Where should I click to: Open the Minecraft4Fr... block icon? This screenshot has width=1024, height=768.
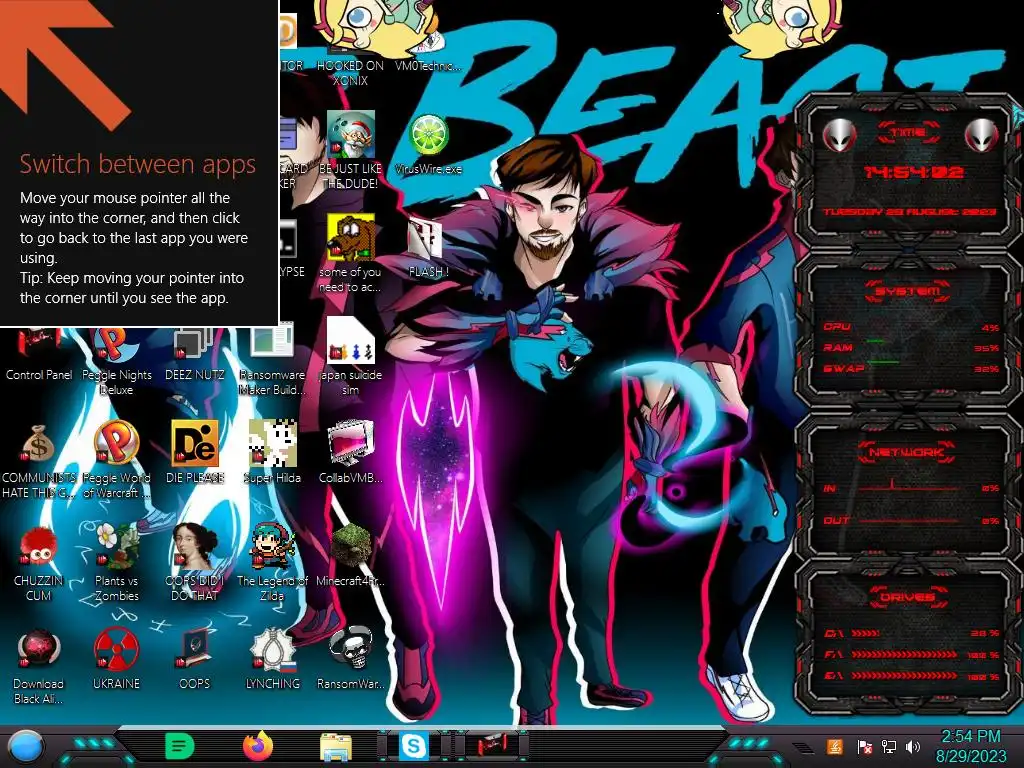pos(350,555)
